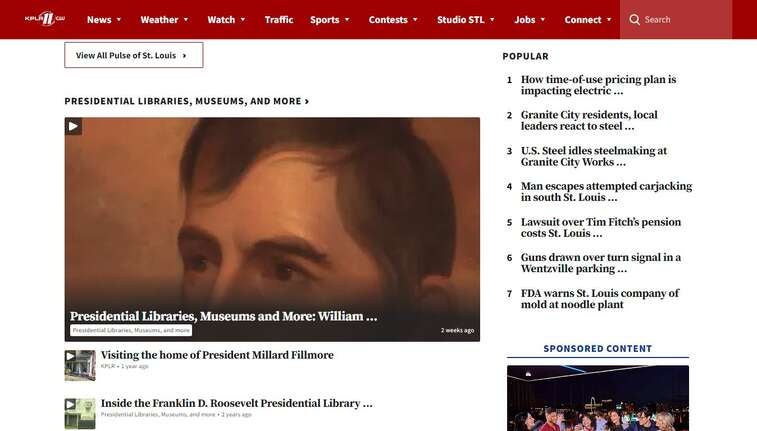Expand the Weather dropdown arrow
Screen dimensions: 757x431
186,20
